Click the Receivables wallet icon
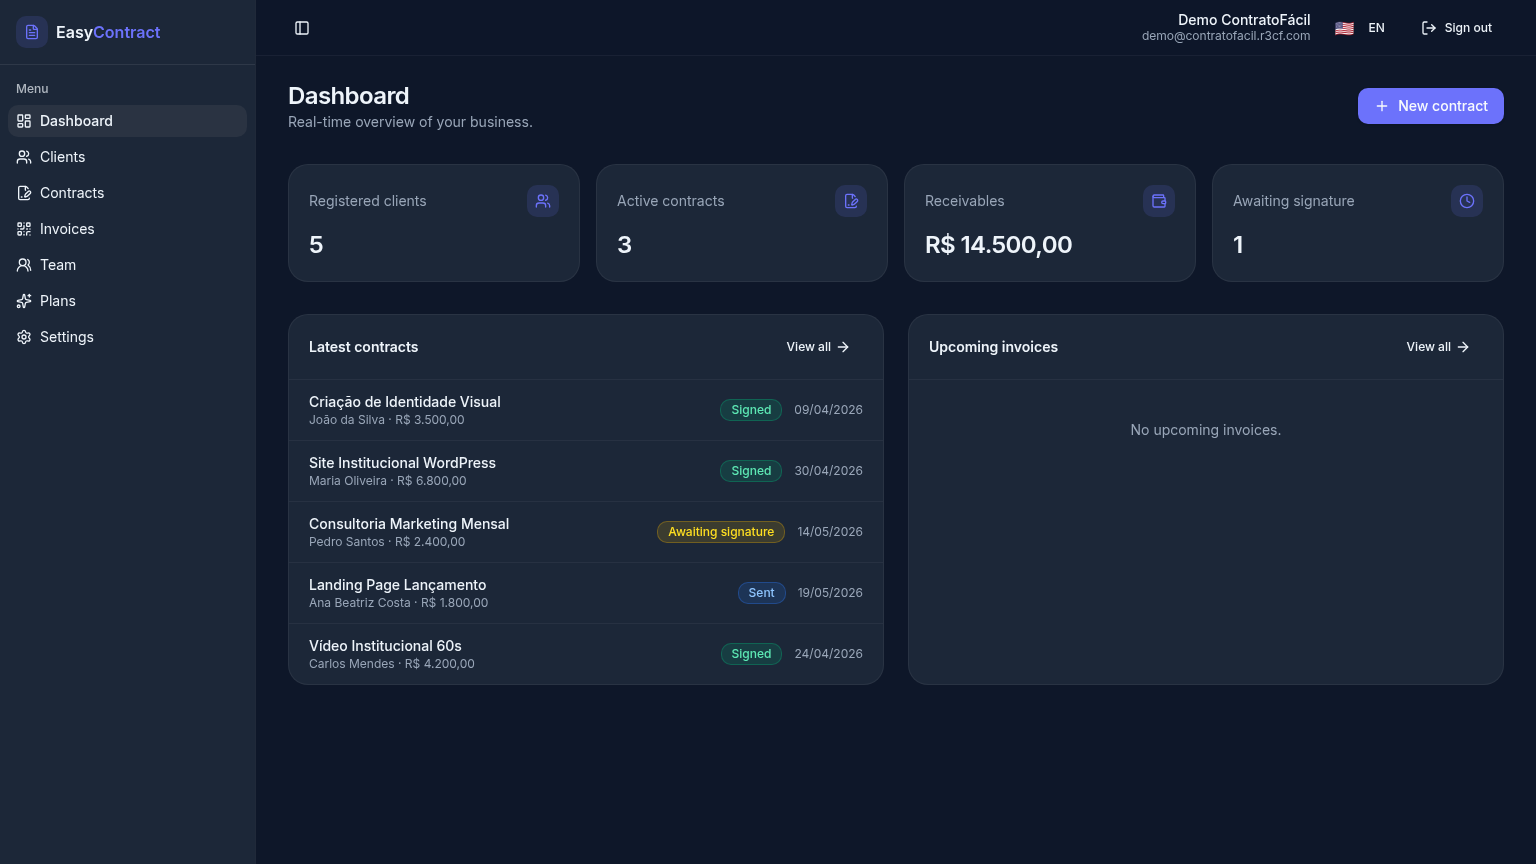 1159,201
